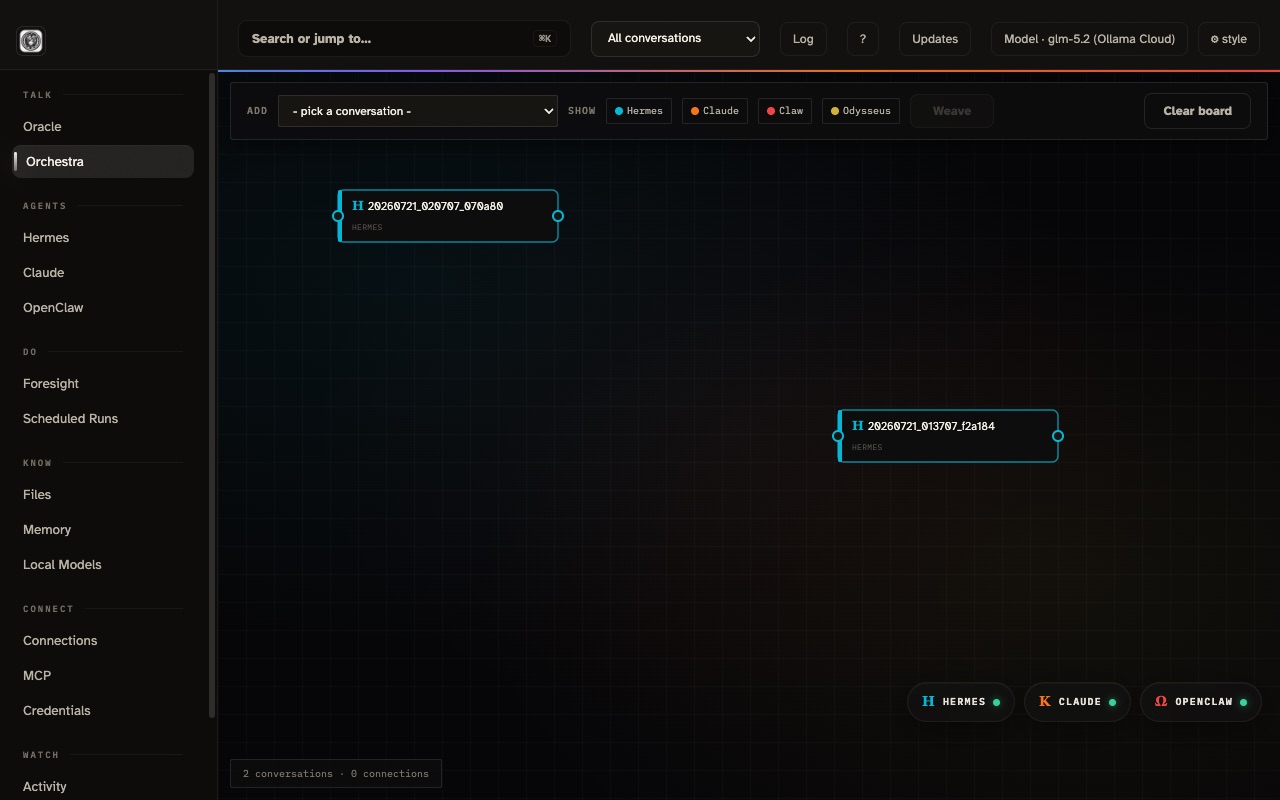Click the OpenClaw omega status chip icon
The height and width of the screenshot is (800, 1280).
pyautogui.click(x=1161, y=702)
